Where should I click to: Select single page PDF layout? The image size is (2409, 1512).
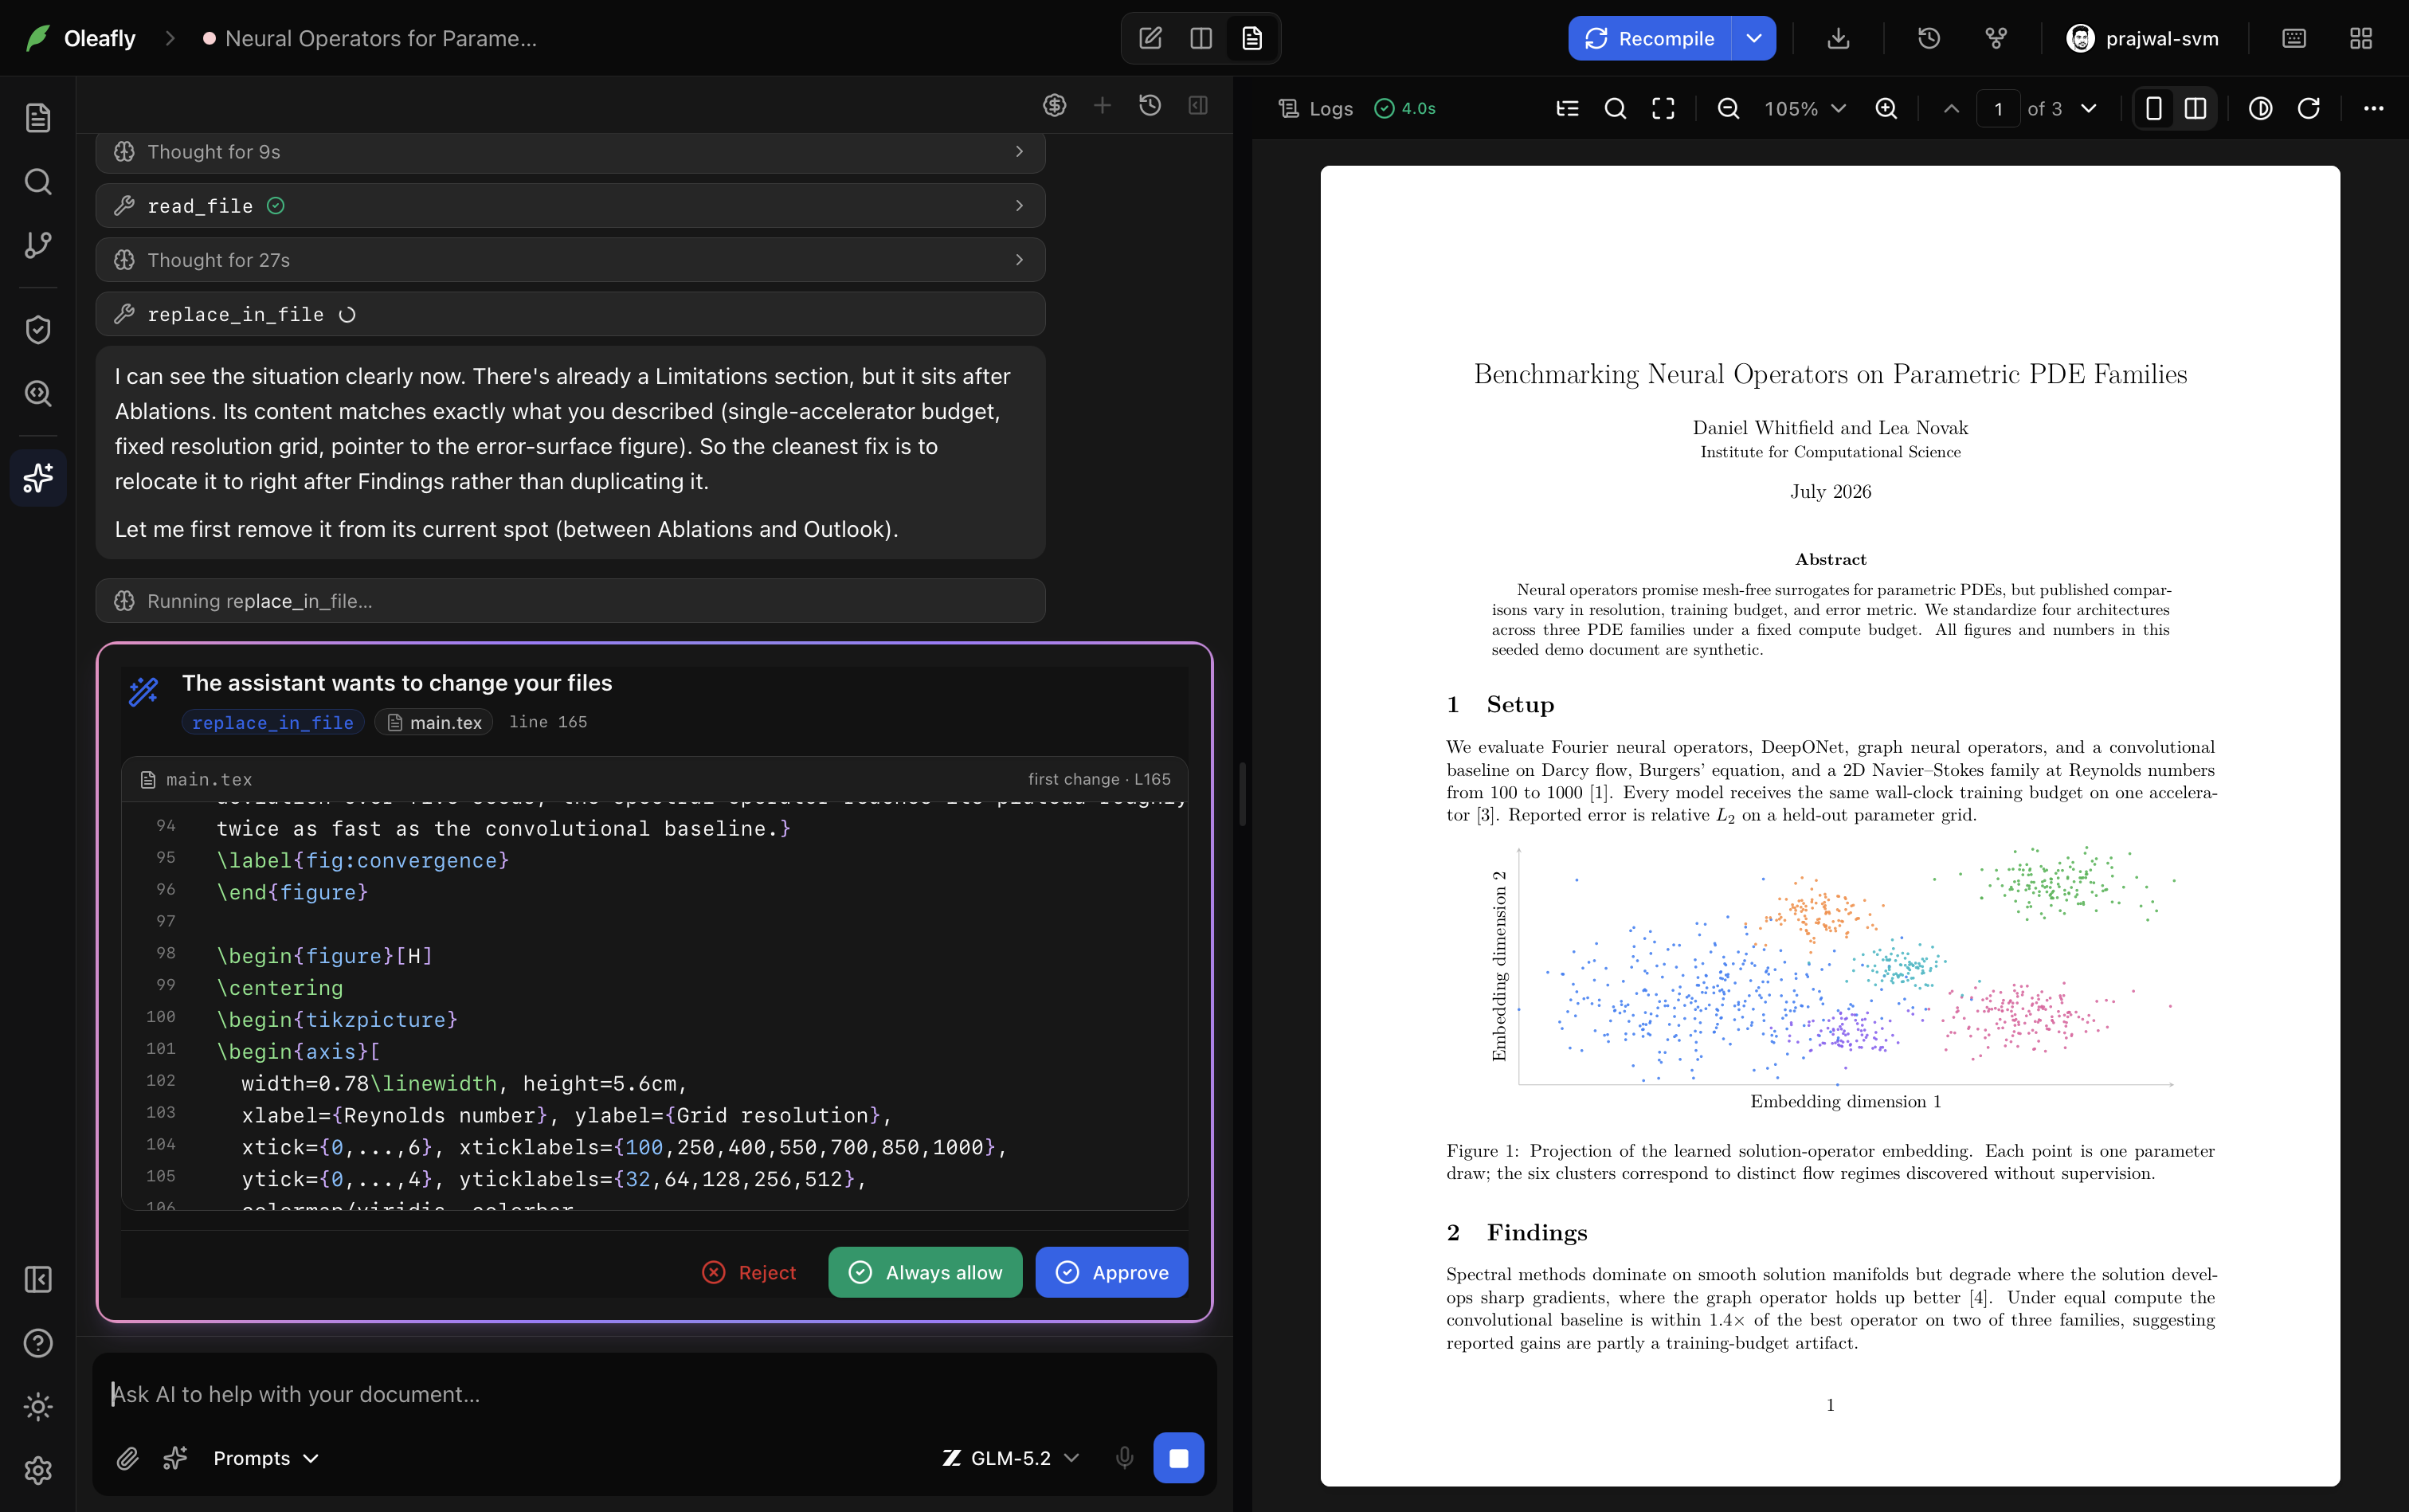[2154, 108]
